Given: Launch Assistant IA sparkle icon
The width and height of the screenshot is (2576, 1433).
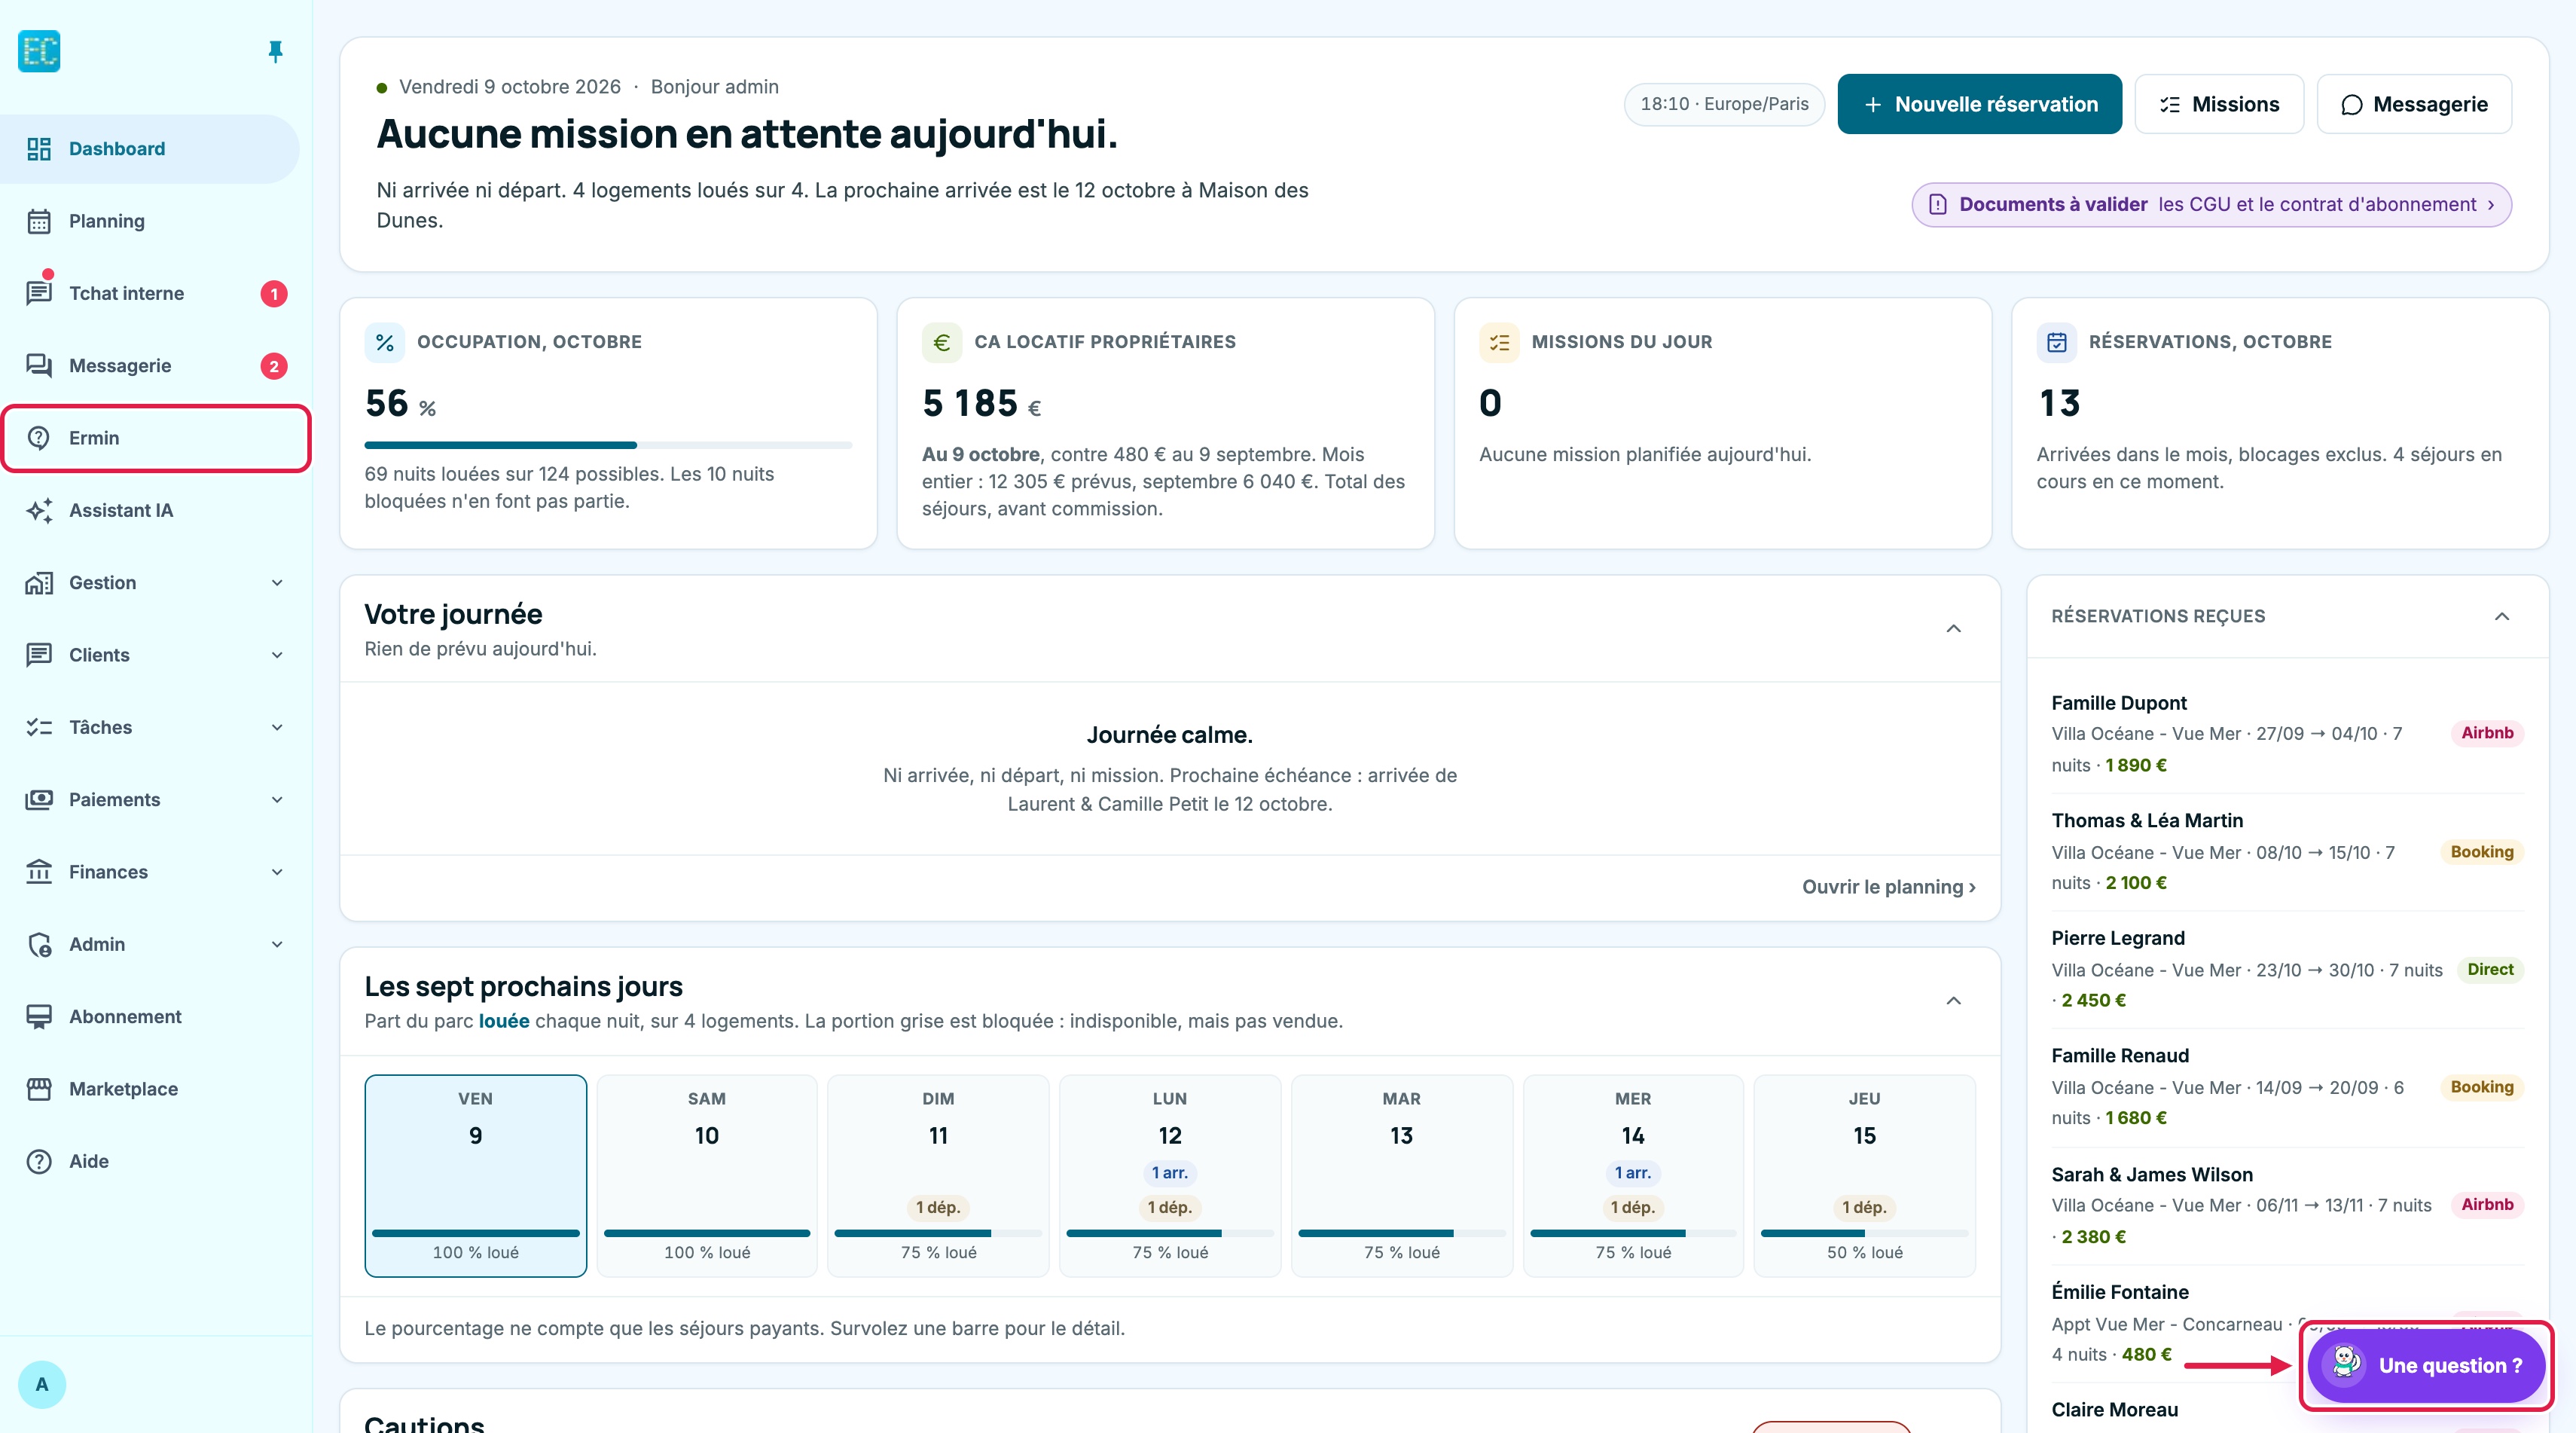Looking at the screenshot, I should coord(39,510).
